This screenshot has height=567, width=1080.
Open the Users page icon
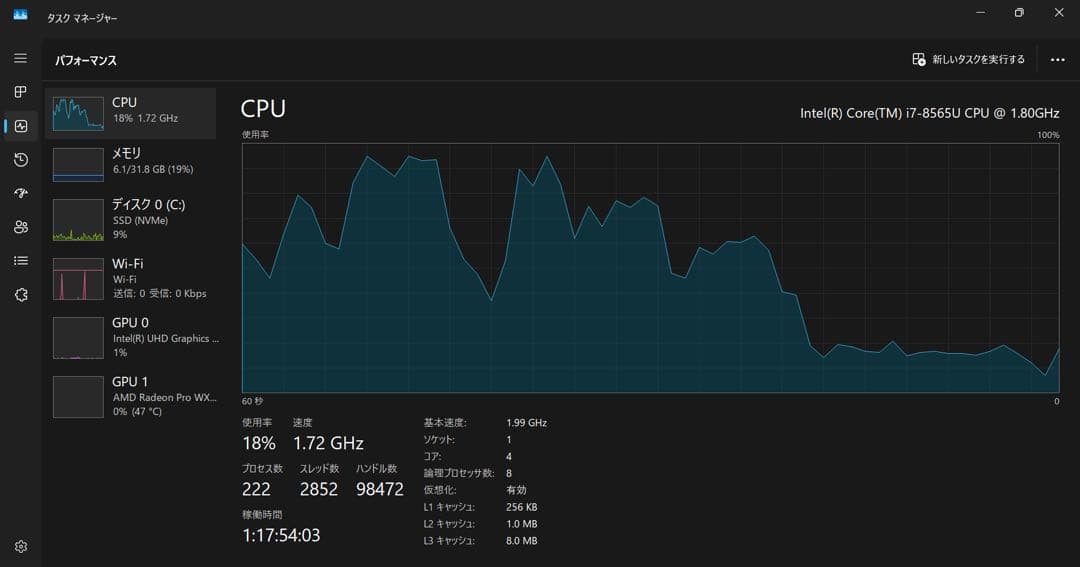click(x=21, y=227)
